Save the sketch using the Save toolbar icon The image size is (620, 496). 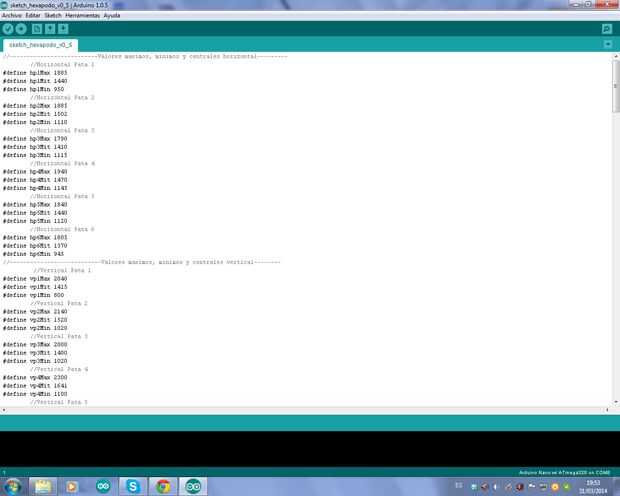pyautogui.click(x=63, y=29)
